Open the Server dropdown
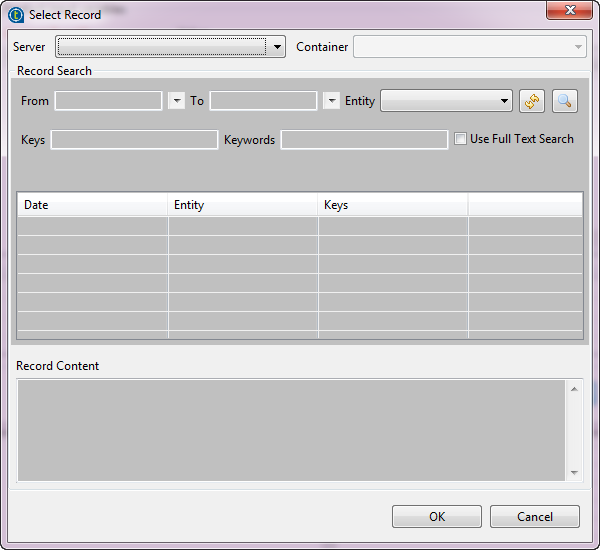This screenshot has height=550, width=600. point(170,47)
